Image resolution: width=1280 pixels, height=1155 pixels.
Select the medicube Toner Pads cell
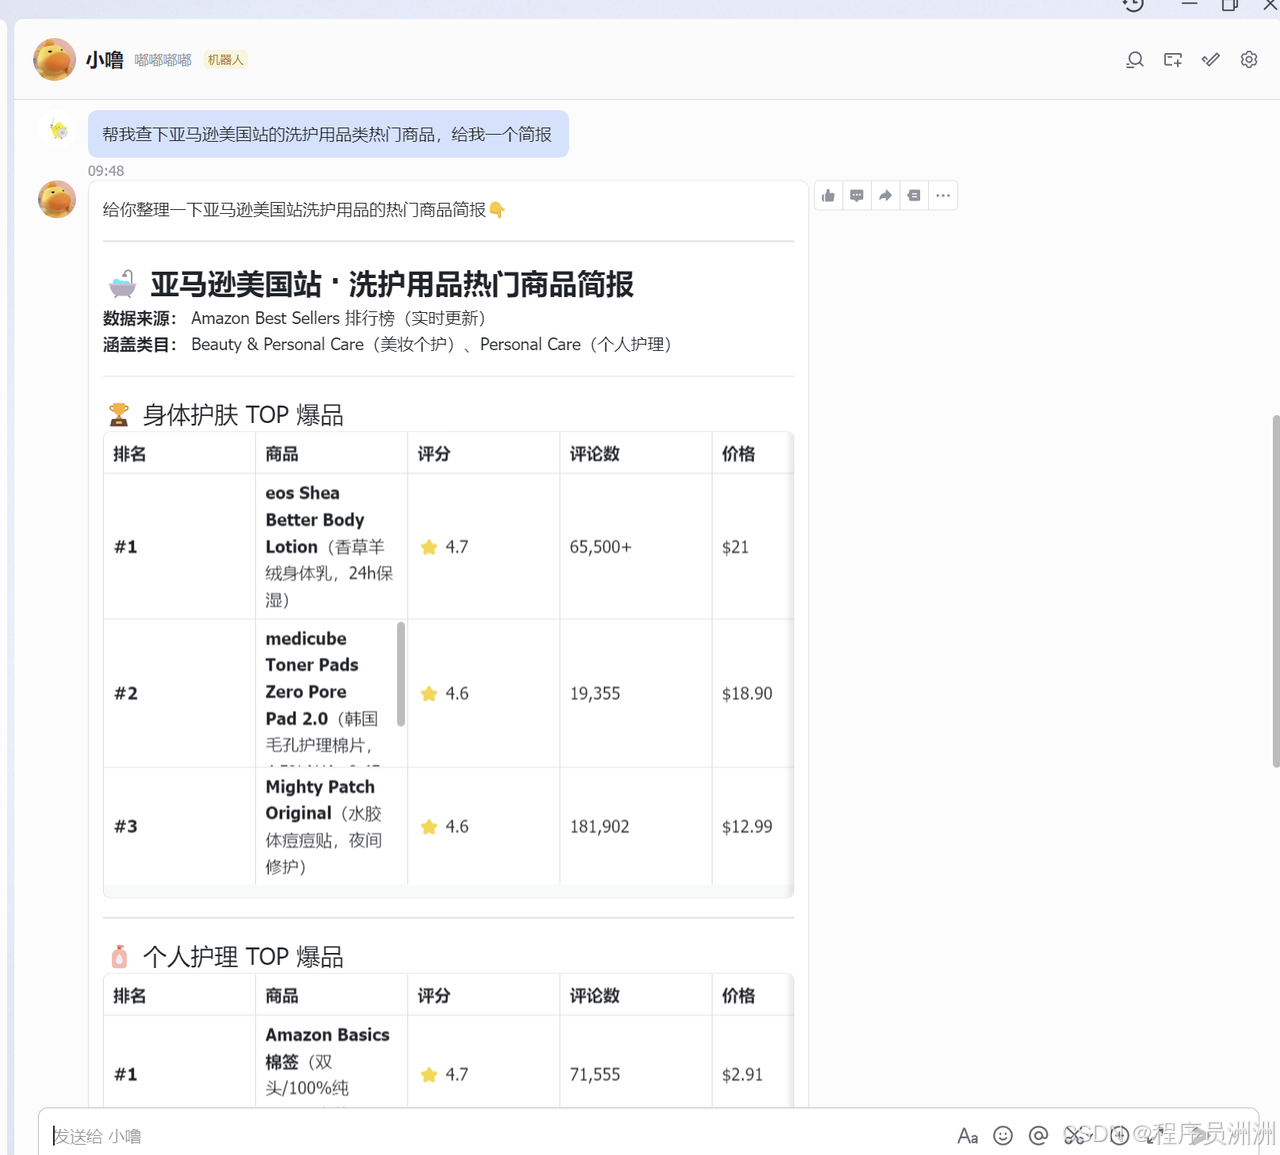(331, 693)
